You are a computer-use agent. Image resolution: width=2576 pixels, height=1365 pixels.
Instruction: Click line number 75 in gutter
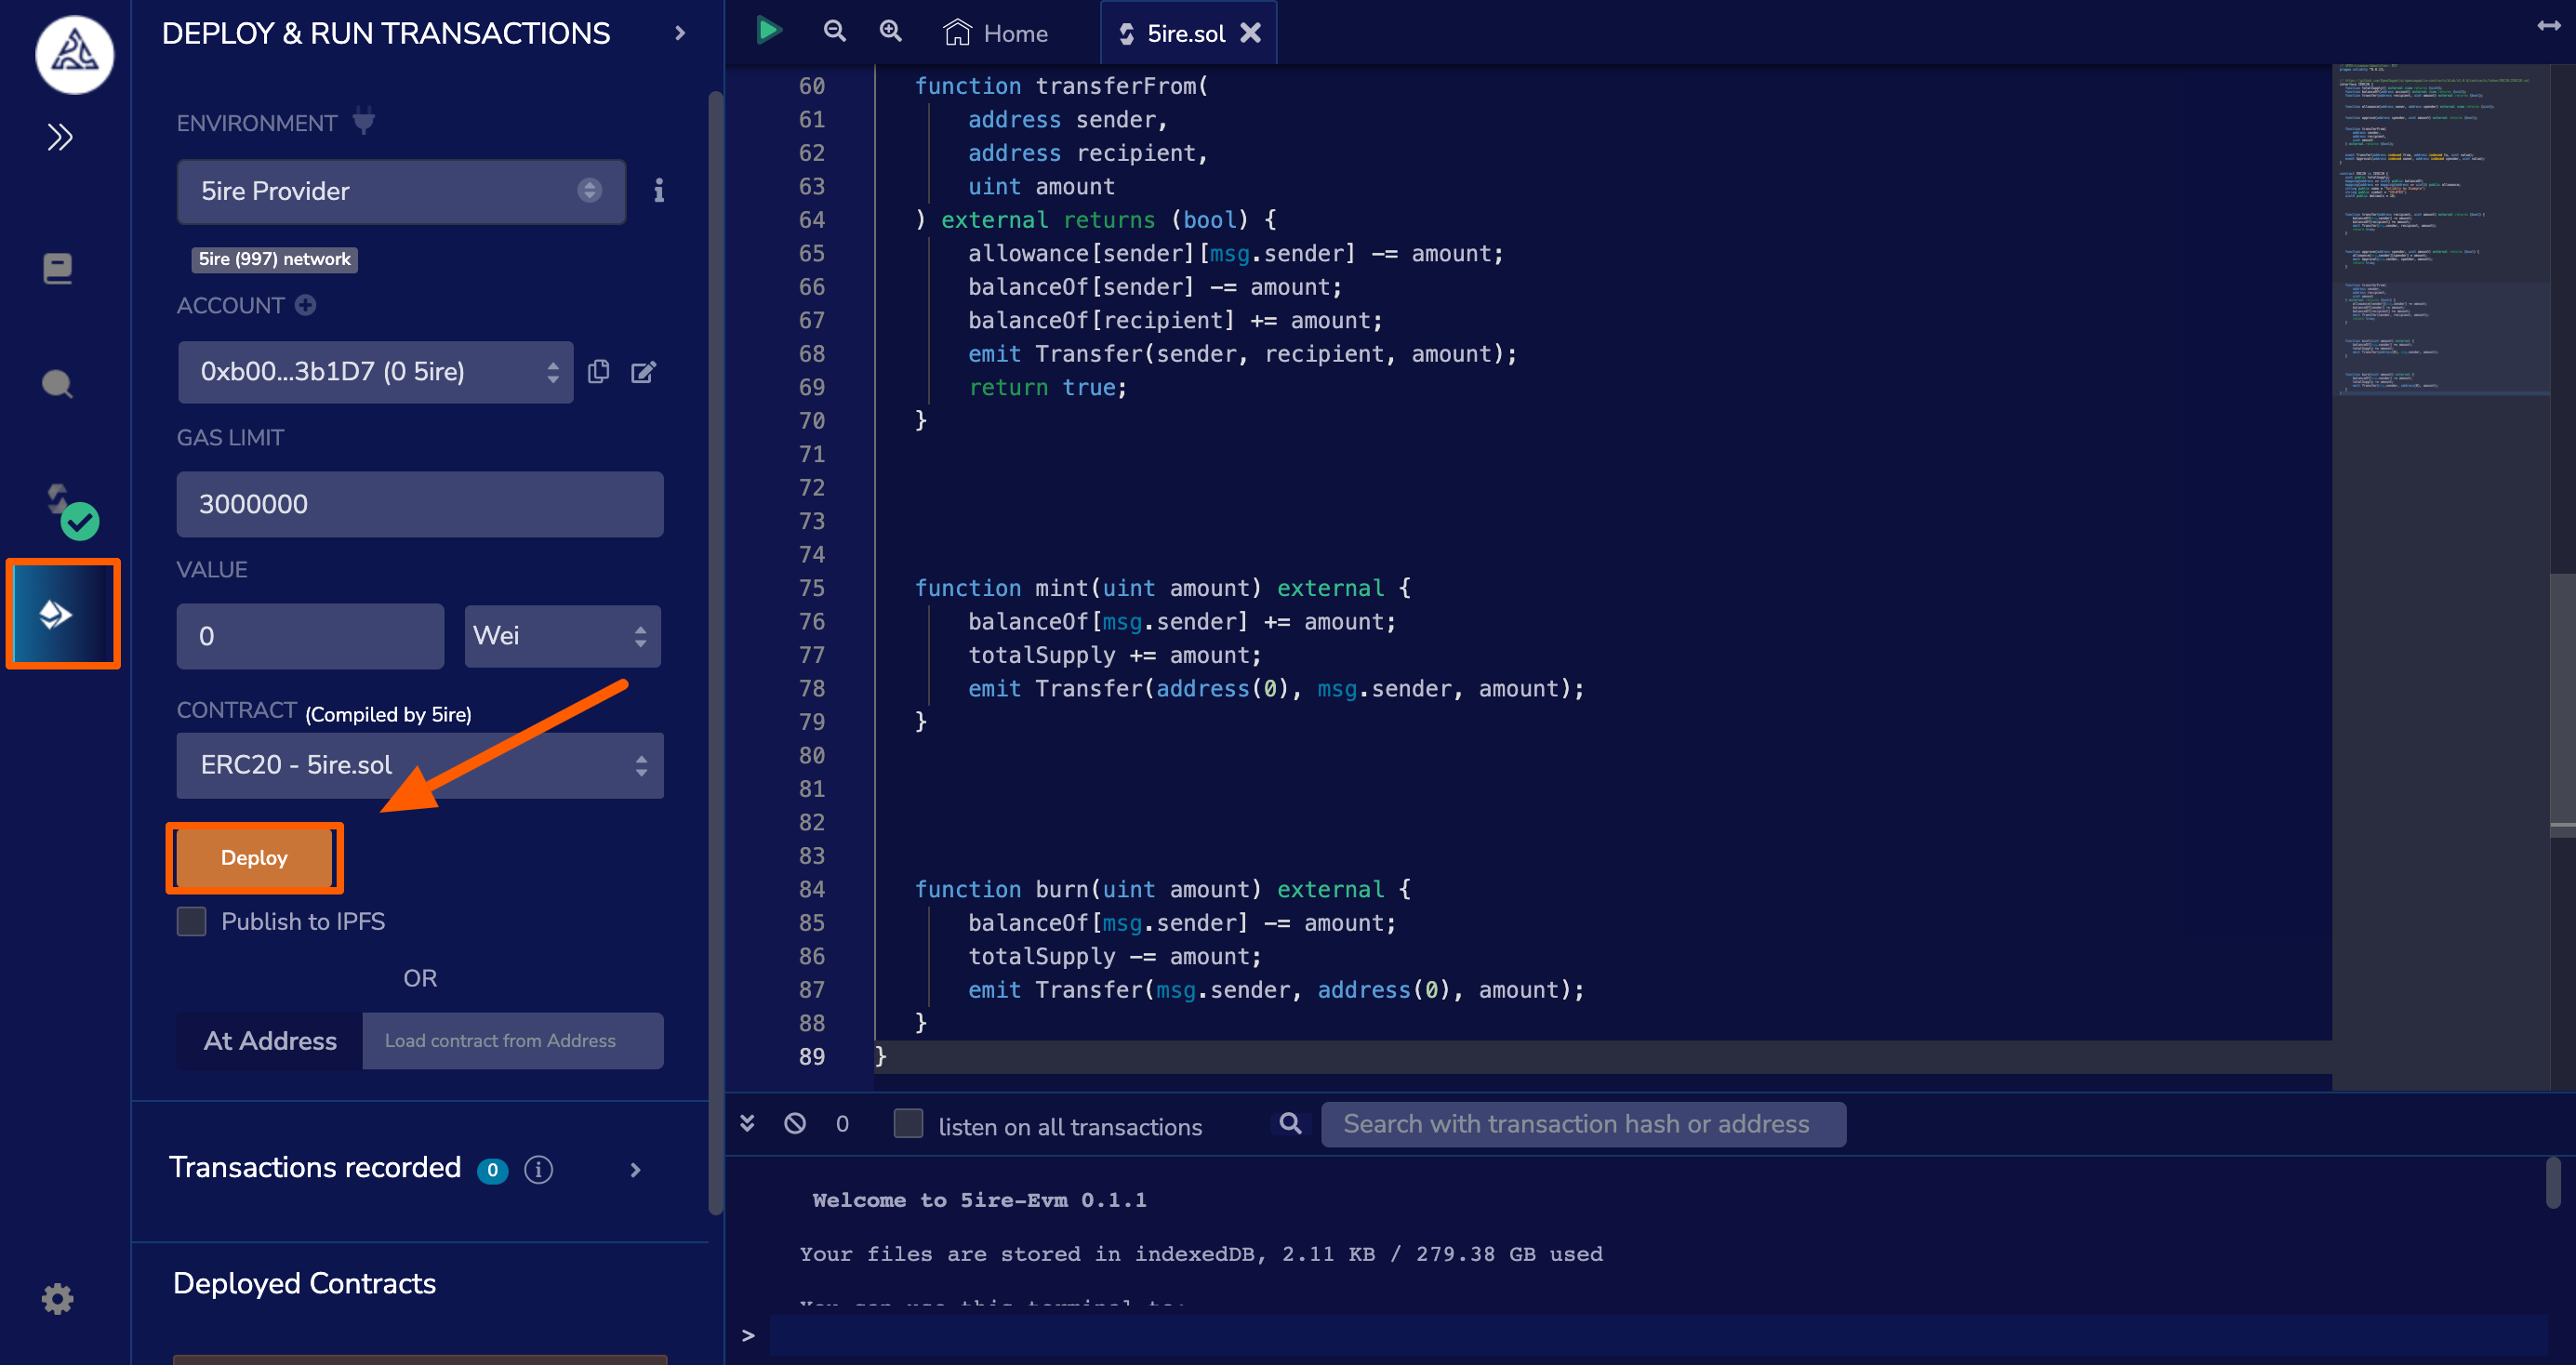click(x=812, y=588)
